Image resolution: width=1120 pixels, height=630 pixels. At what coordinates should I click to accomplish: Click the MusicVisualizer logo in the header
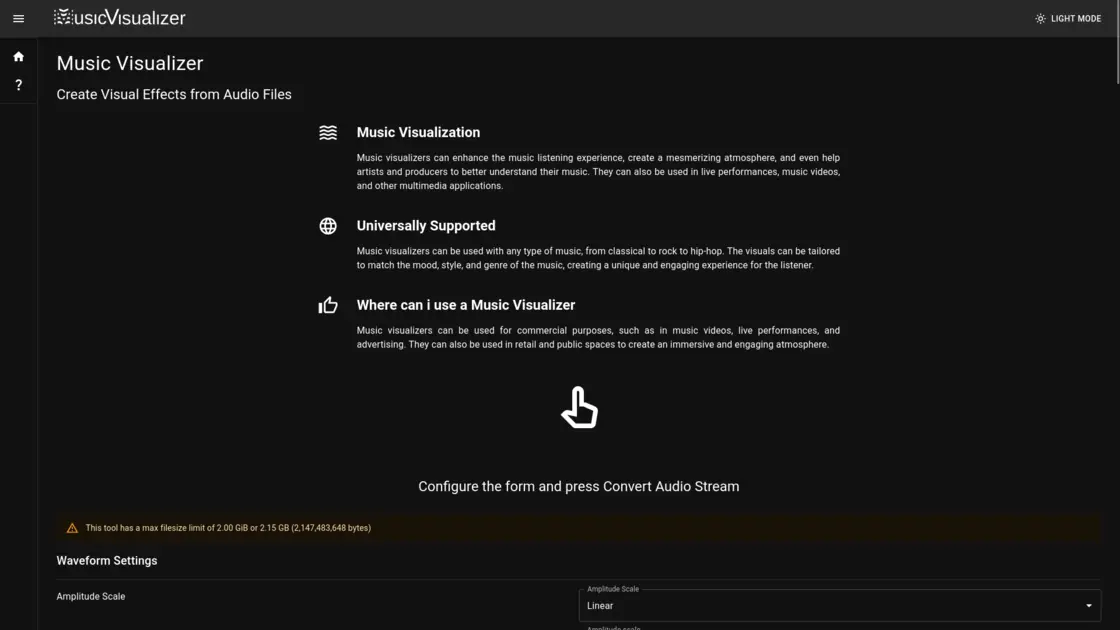[119, 17]
